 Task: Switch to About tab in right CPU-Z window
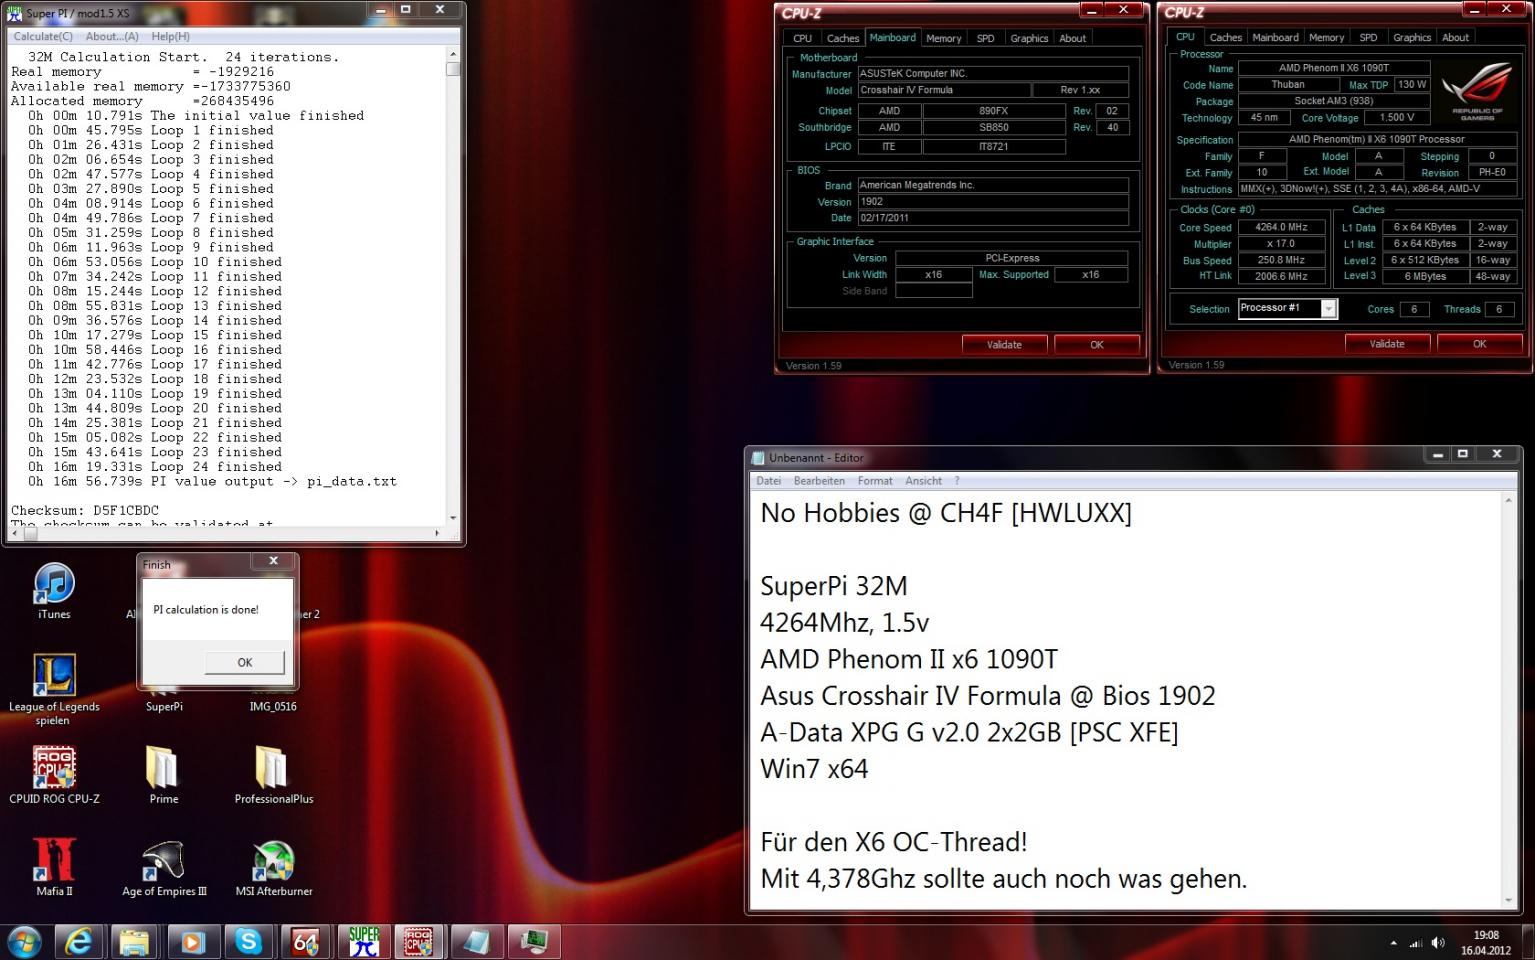(x=1455, y=37)
